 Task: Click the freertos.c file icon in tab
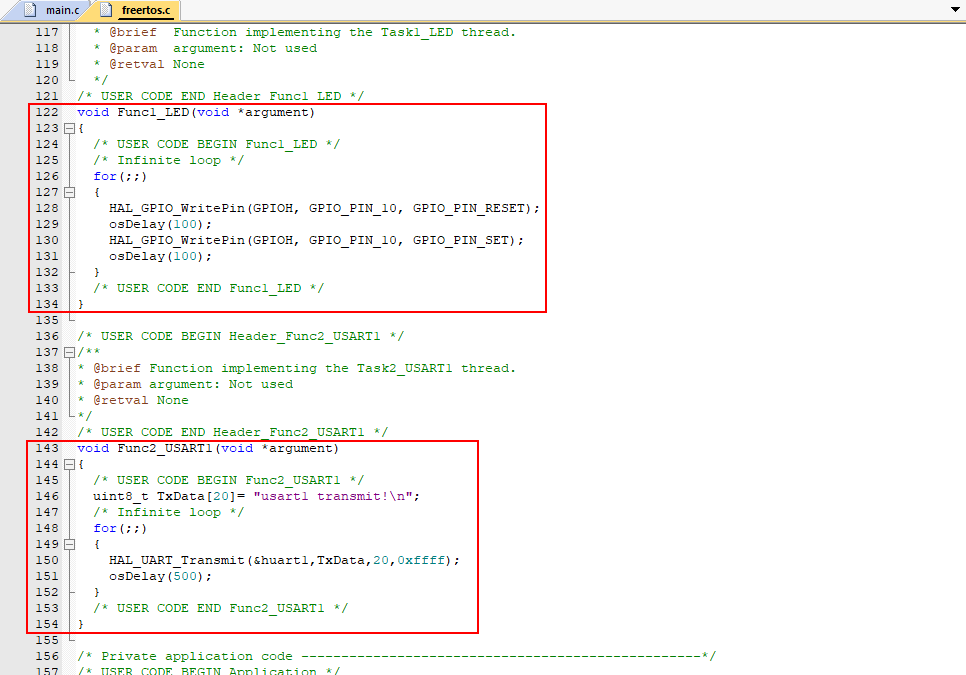[107, 10]
